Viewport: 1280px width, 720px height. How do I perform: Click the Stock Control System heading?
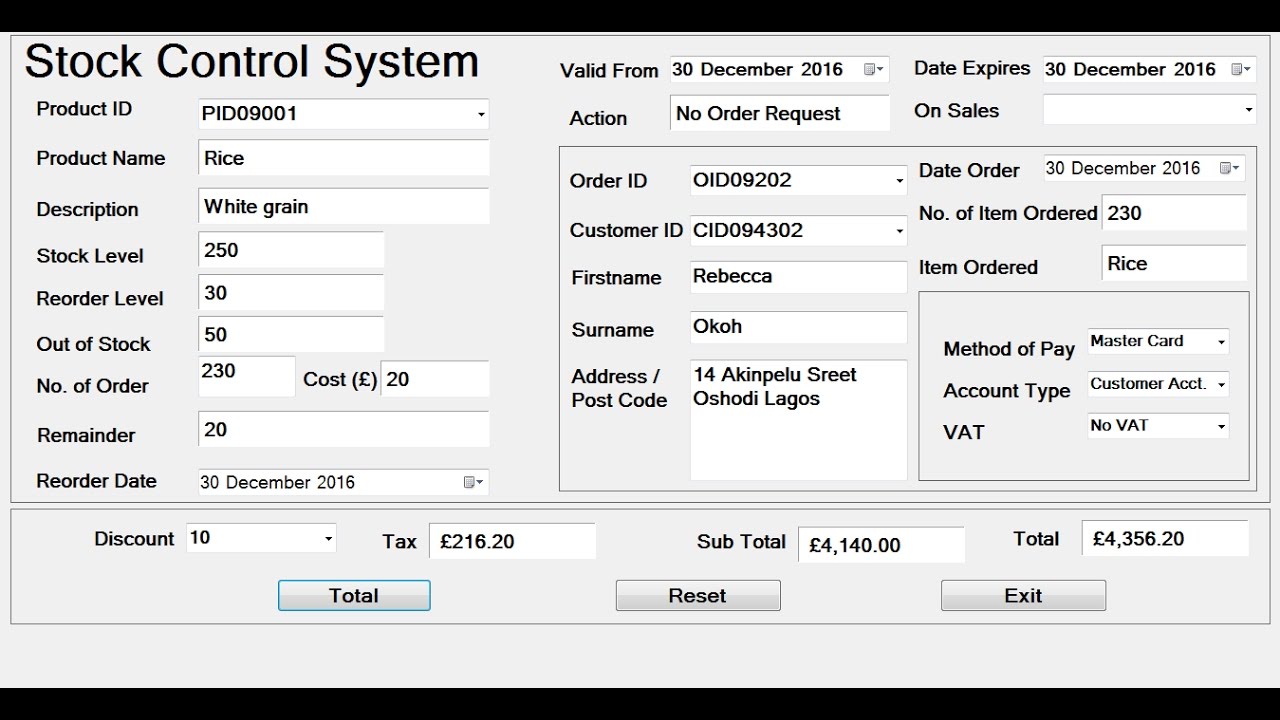252,61
